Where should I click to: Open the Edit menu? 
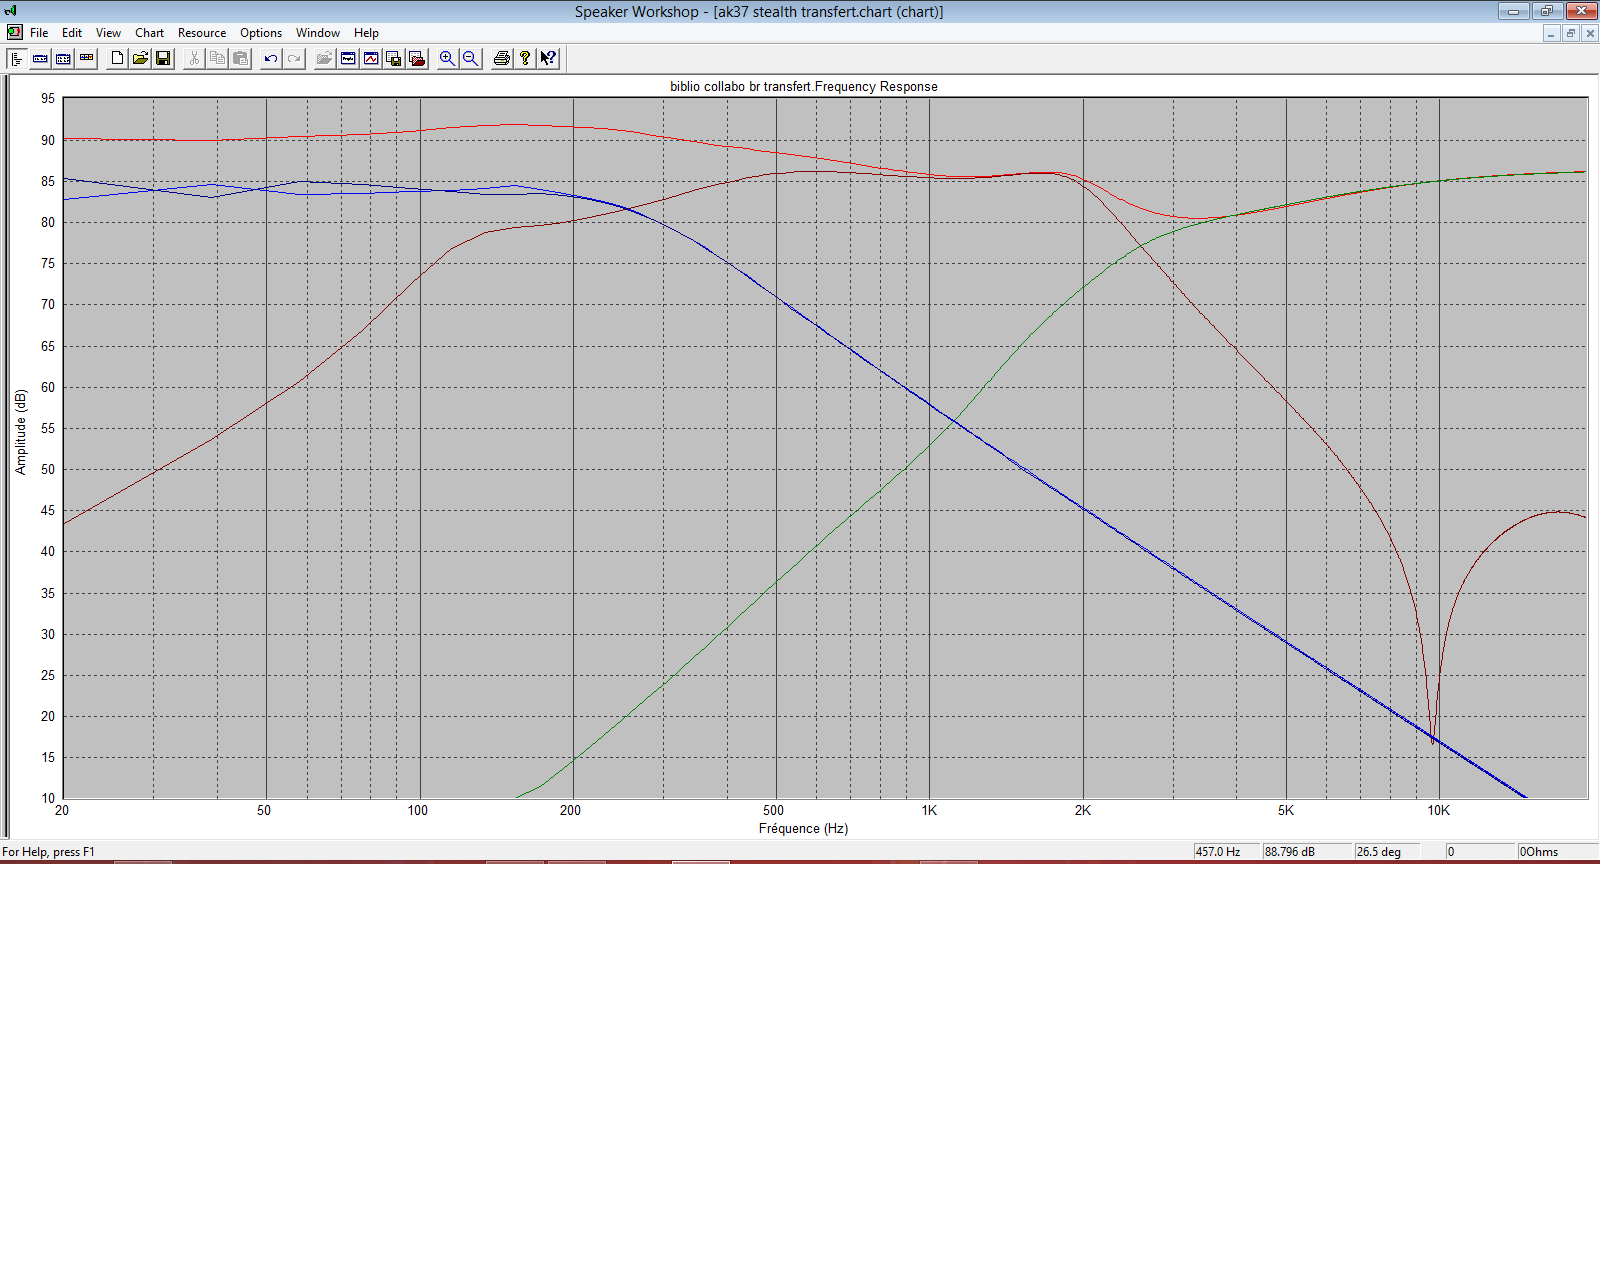click(x=72, y=33)
